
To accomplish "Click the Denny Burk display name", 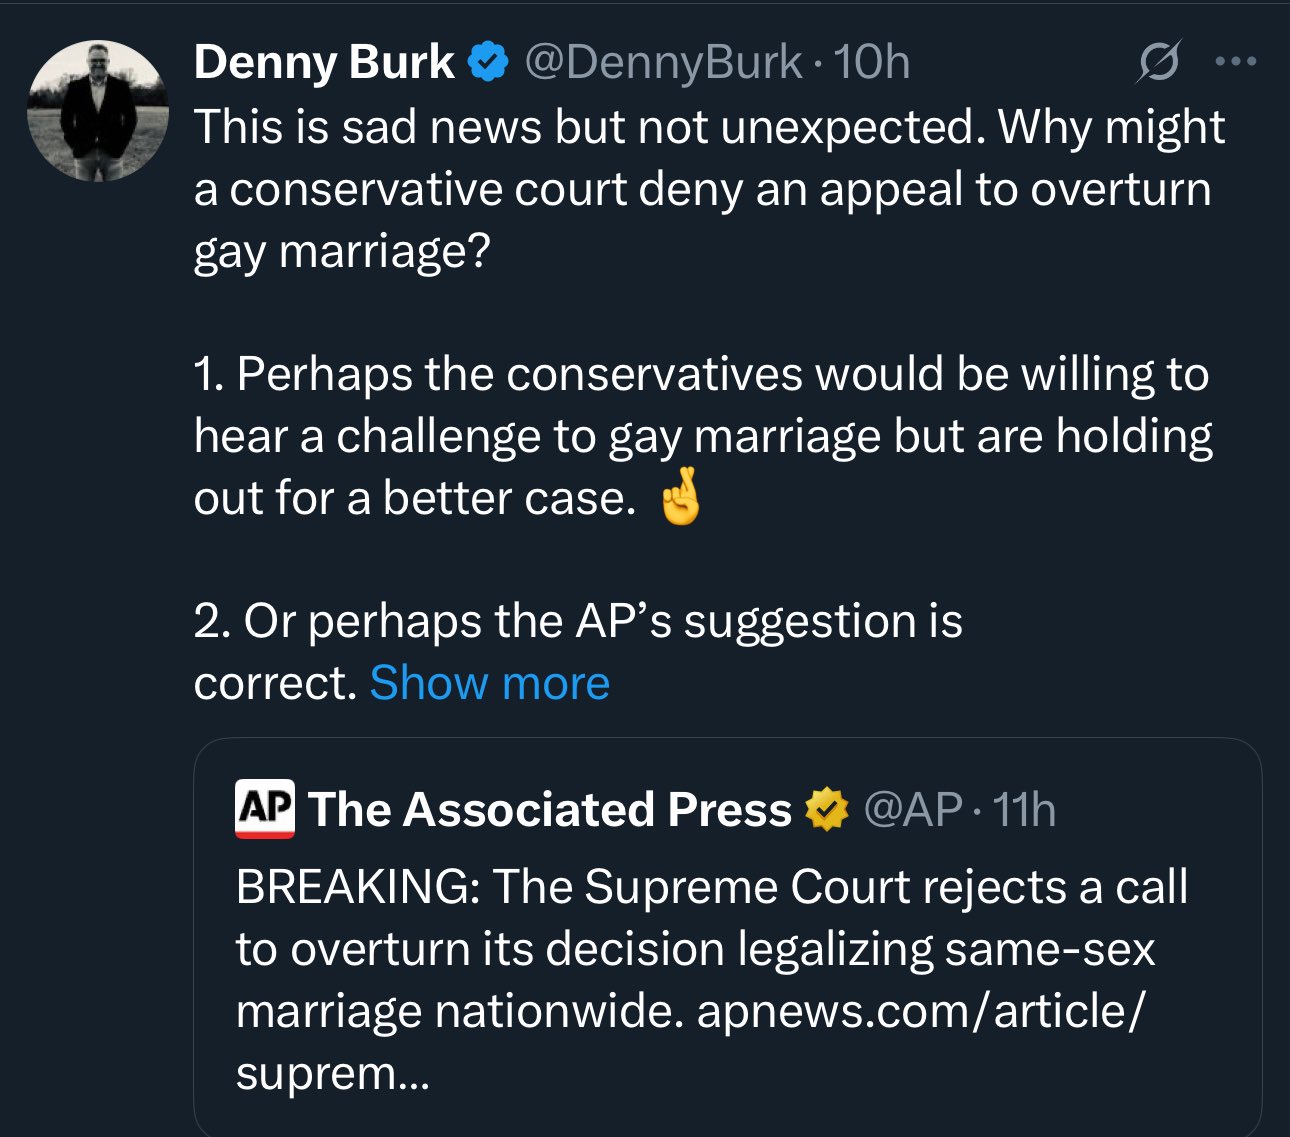I will pos(324,63).
